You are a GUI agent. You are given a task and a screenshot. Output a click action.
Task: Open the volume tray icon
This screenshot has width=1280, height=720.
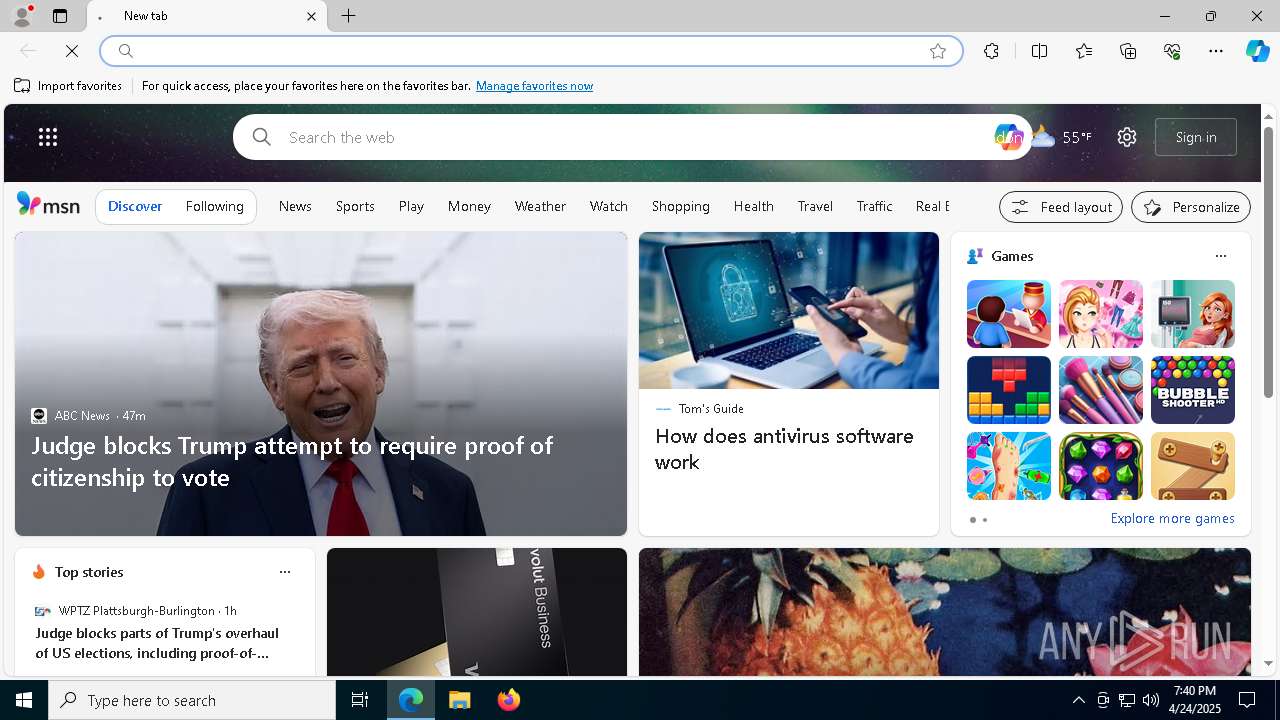1150,700
